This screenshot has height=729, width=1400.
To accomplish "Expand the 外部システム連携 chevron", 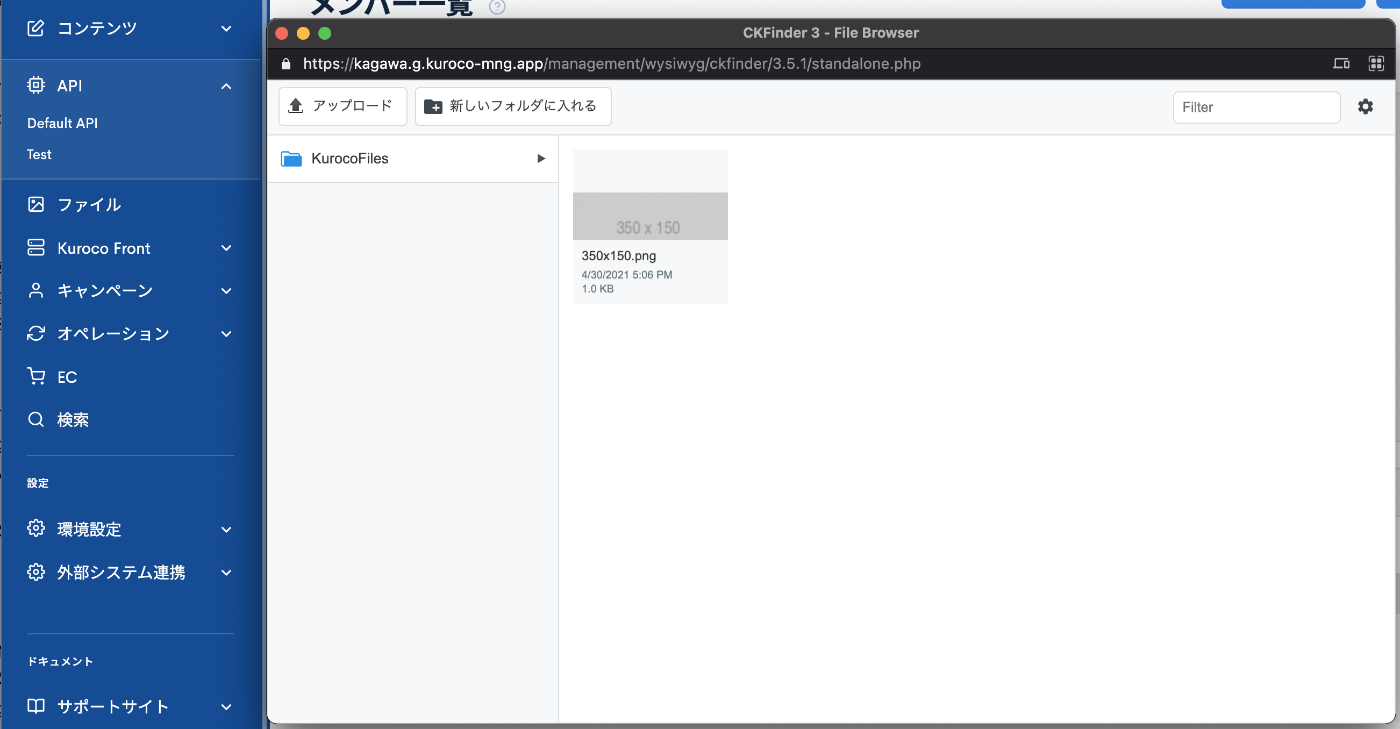I will coord(226,573).
